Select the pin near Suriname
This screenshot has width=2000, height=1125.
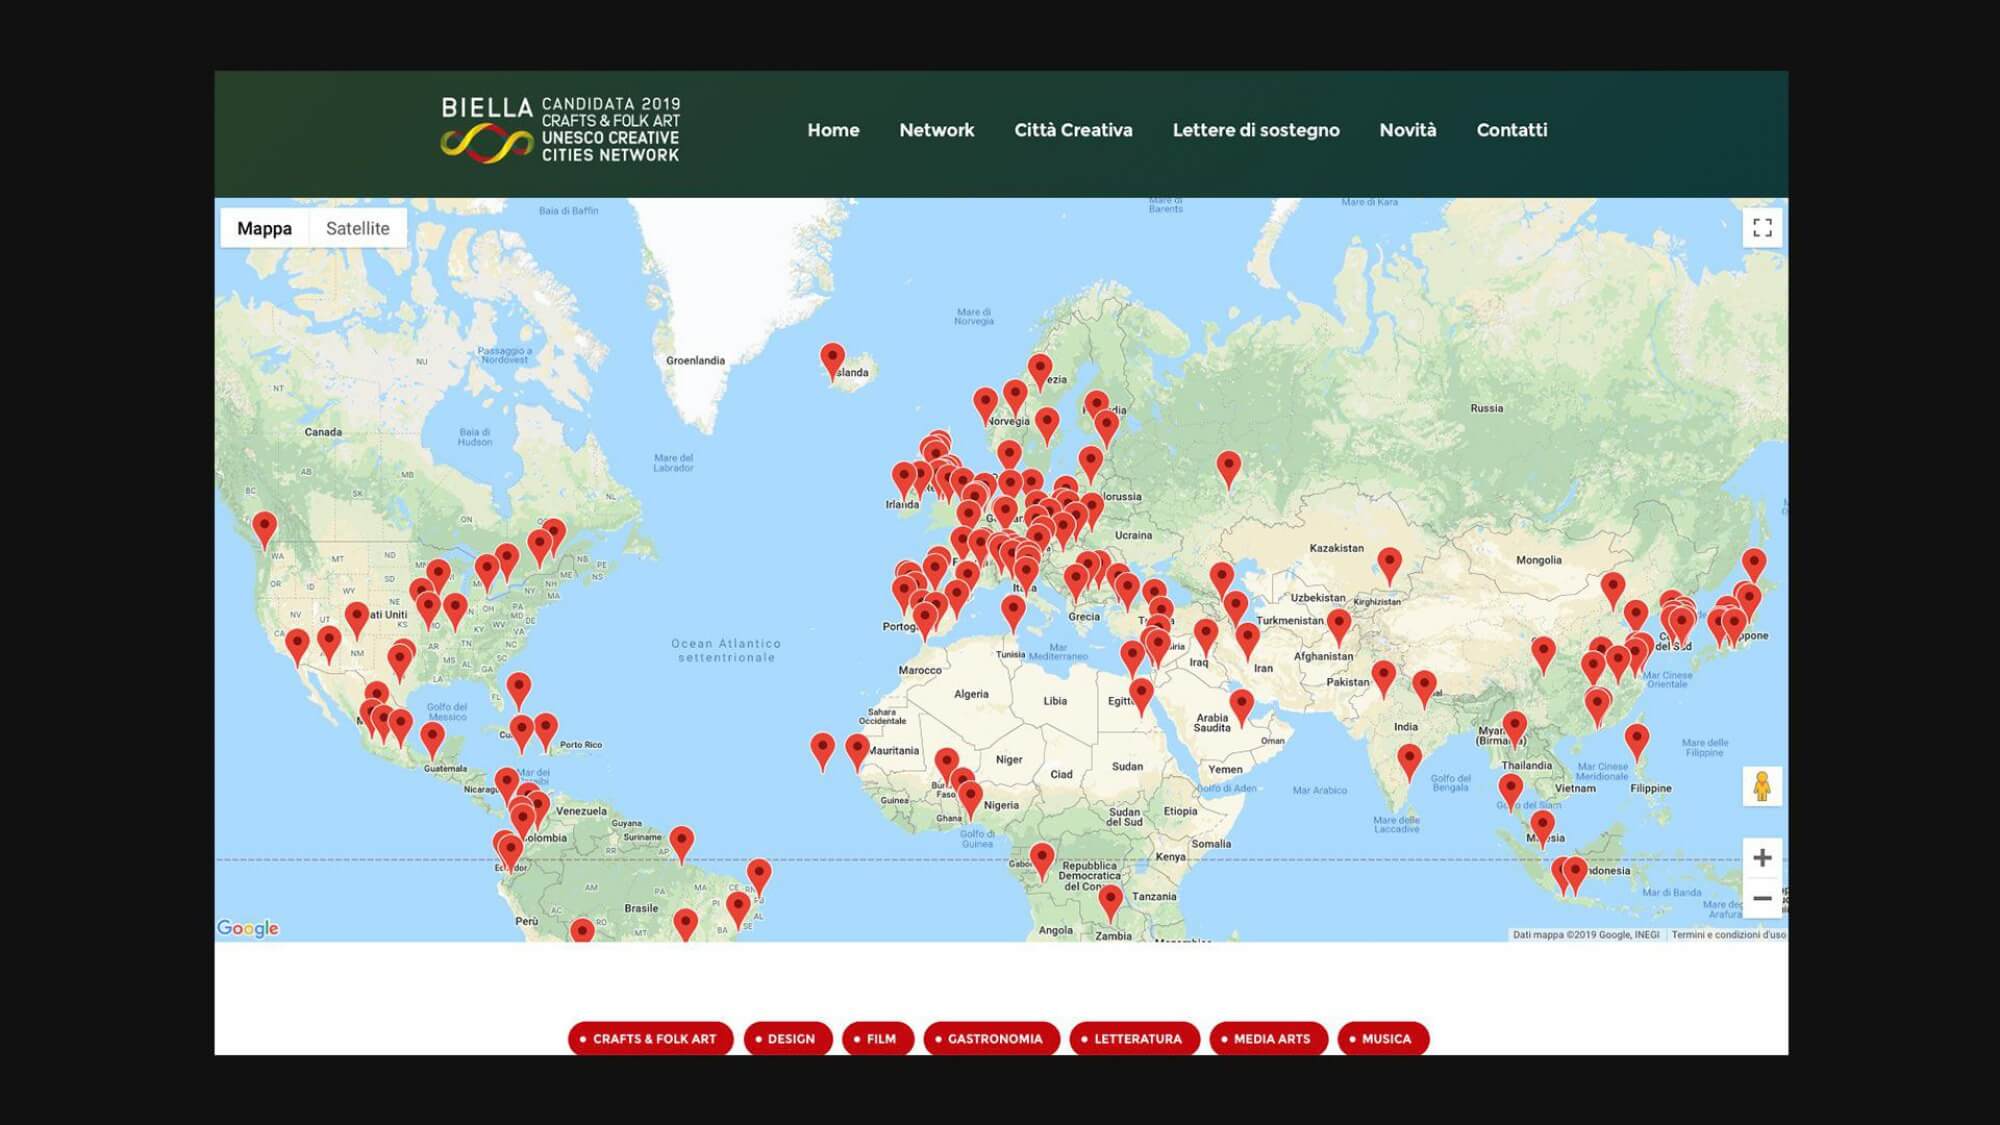(682, 844)
